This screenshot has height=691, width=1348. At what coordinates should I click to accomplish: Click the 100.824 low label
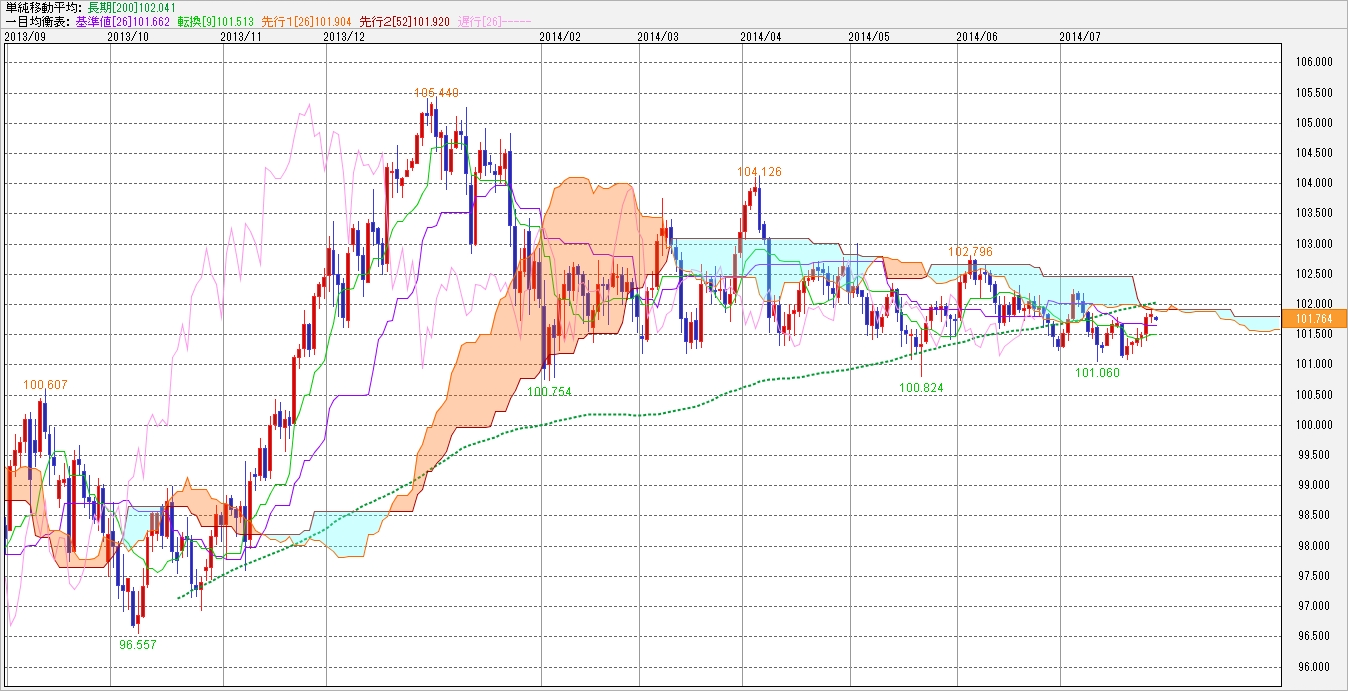pos(921,387)
